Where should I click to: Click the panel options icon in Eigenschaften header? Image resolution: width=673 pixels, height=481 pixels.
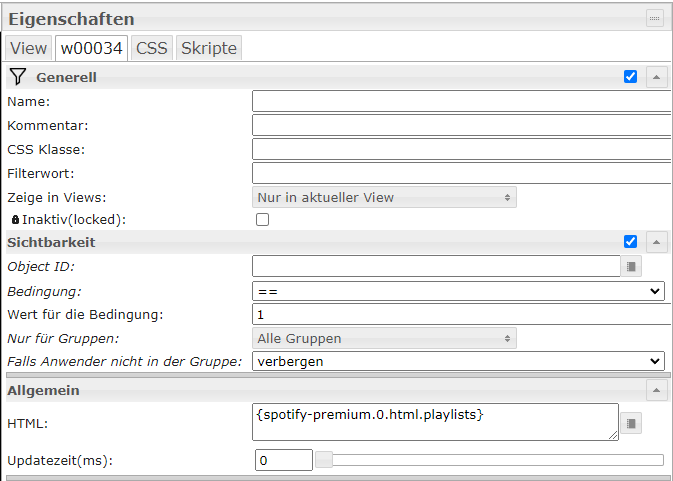[x=655, y=18]
